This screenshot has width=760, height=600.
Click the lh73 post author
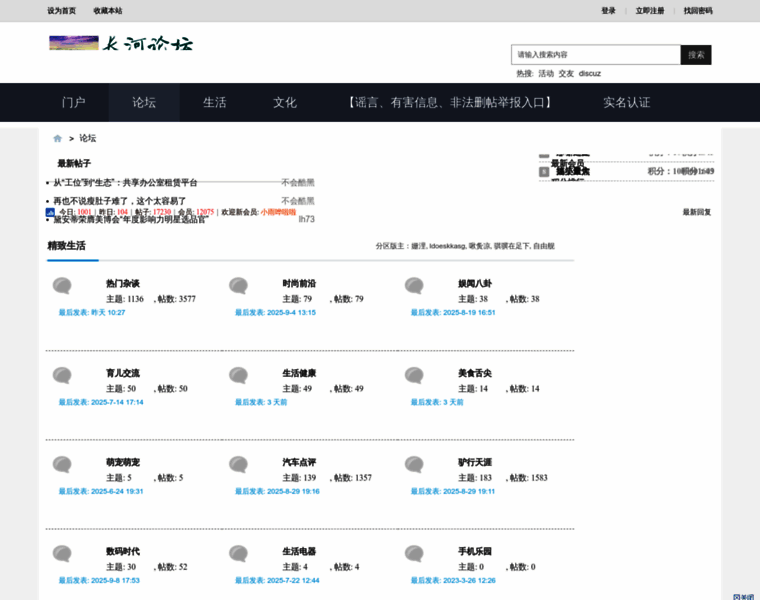coord(306,220)
